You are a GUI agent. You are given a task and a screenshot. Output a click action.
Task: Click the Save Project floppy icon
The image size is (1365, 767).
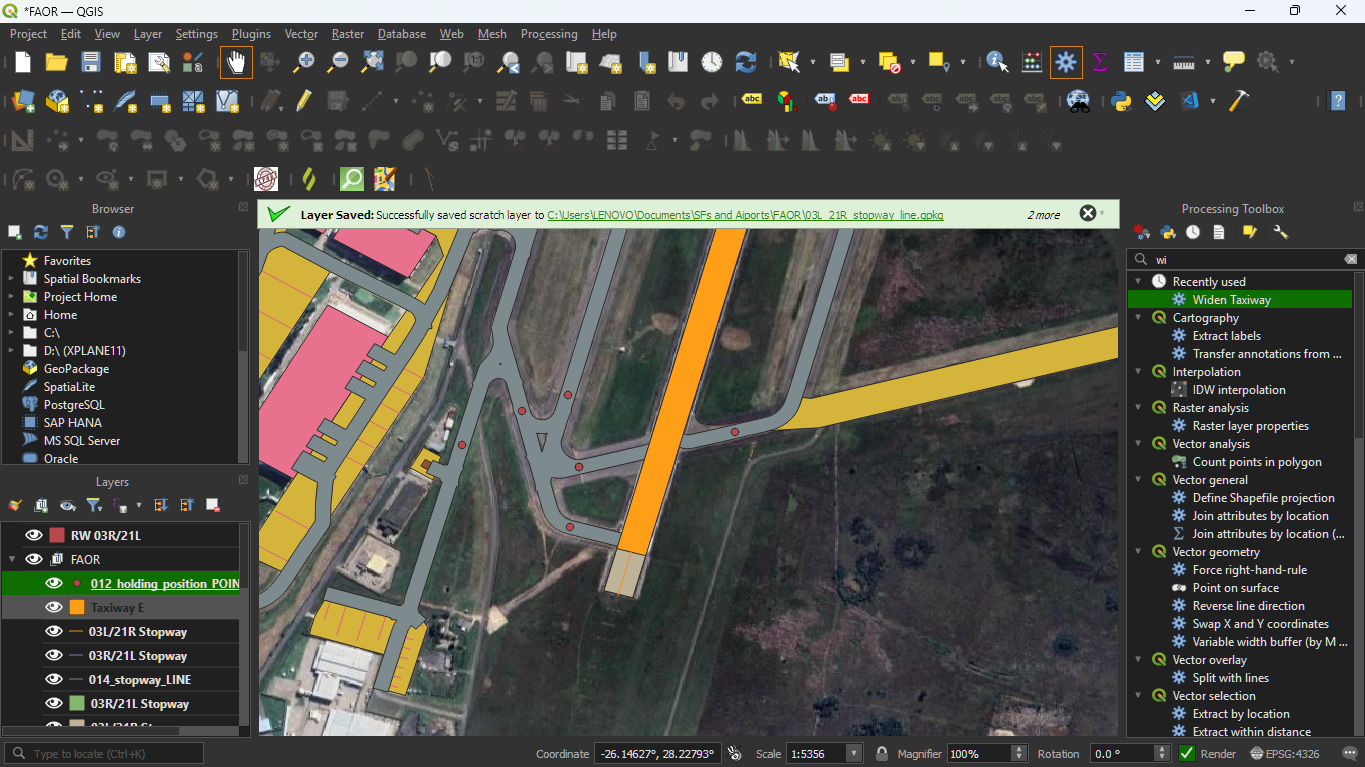[x=90, y=62]
